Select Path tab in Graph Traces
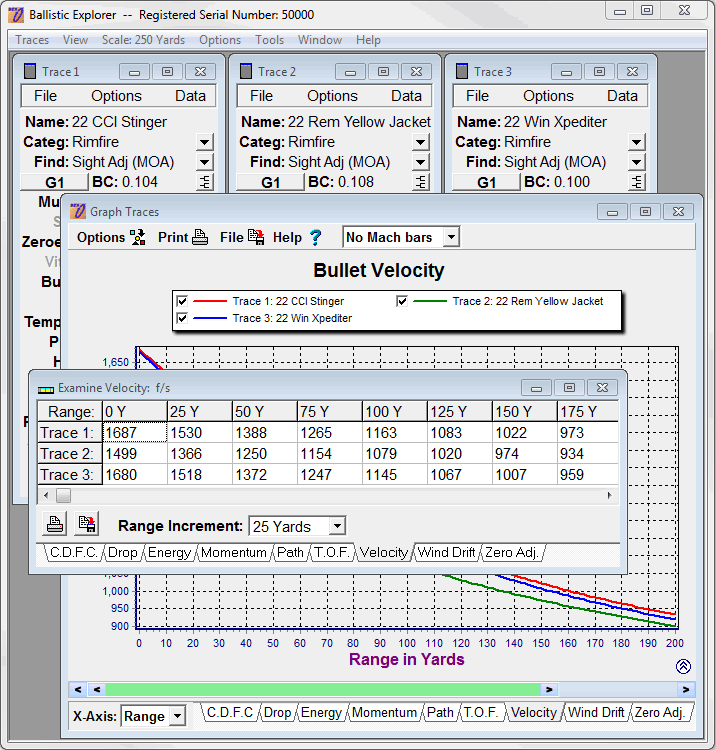This screenshot has height=750, width=716. click(x=440, y=712)
